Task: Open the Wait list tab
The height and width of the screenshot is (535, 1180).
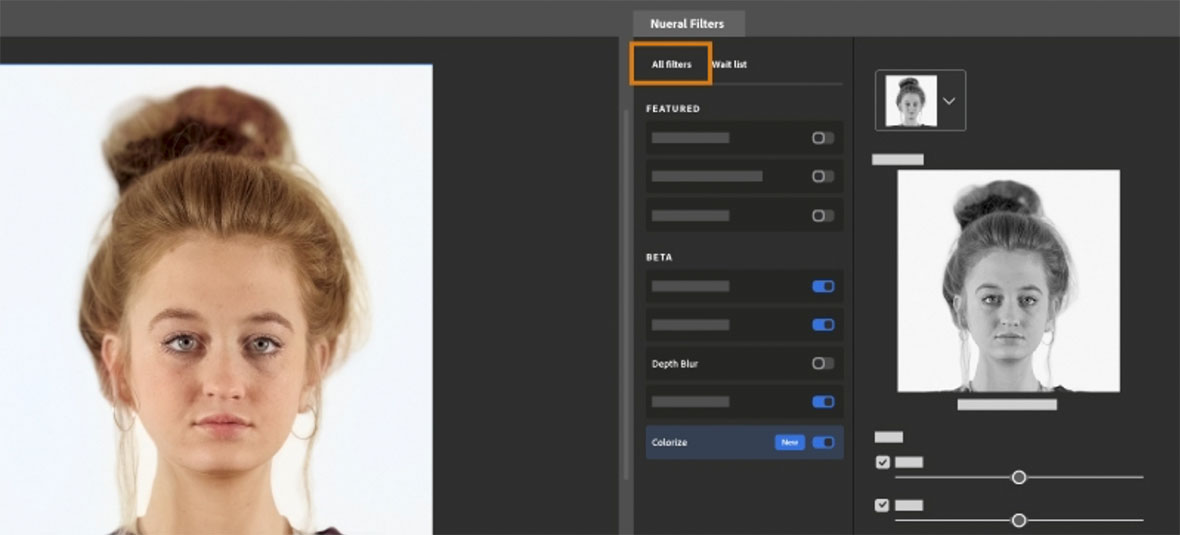Action: click(729, 64)
